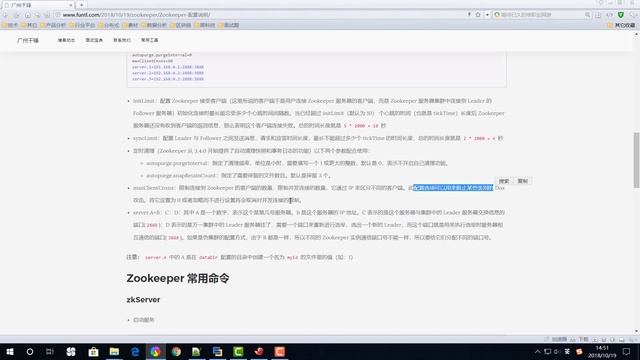This screenshot has height=360, width=640.
Task: Click the vertical scrollbar thumb
Action: (636, 159)
